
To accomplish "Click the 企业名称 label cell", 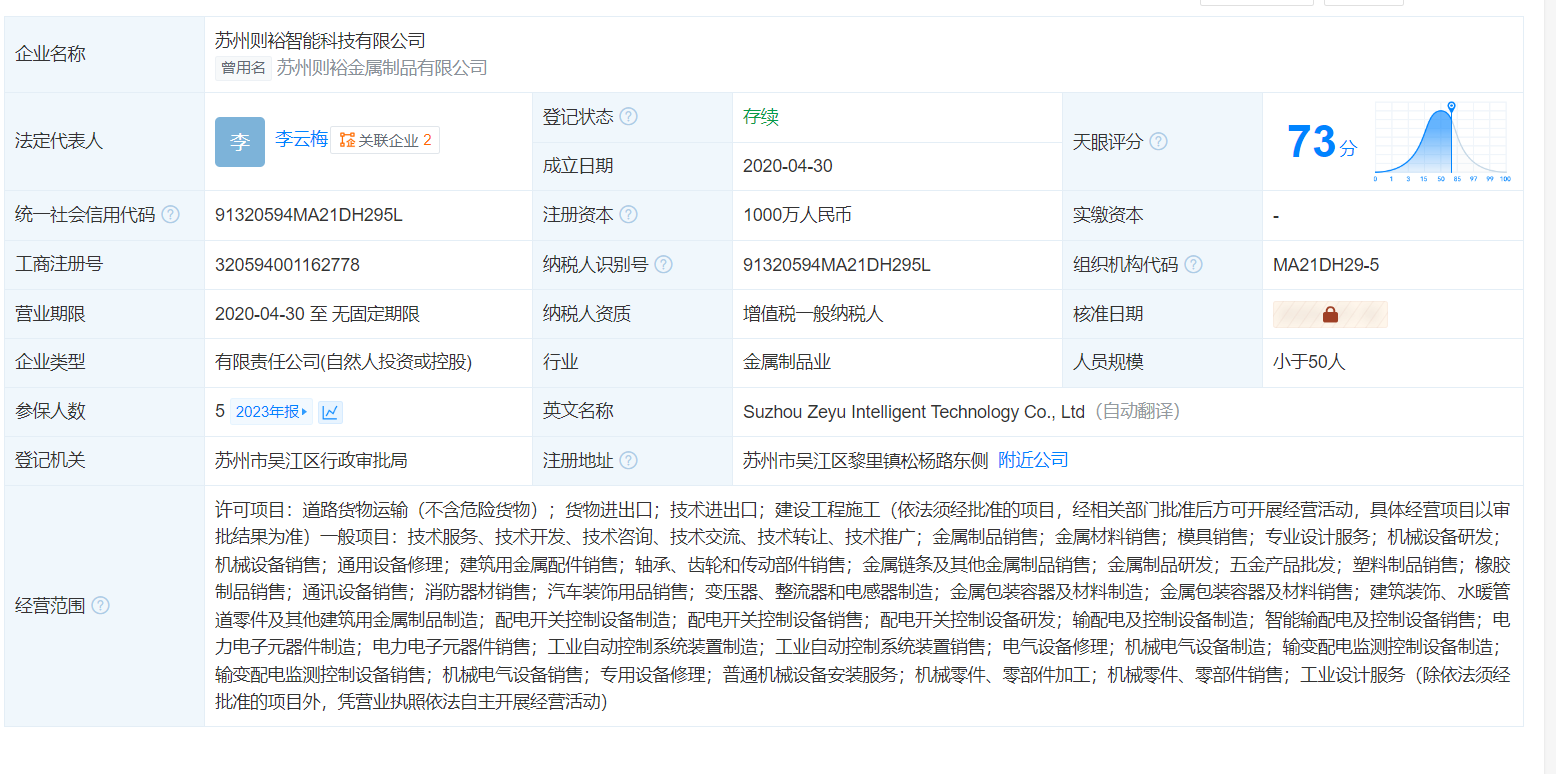I will (105, 54).
